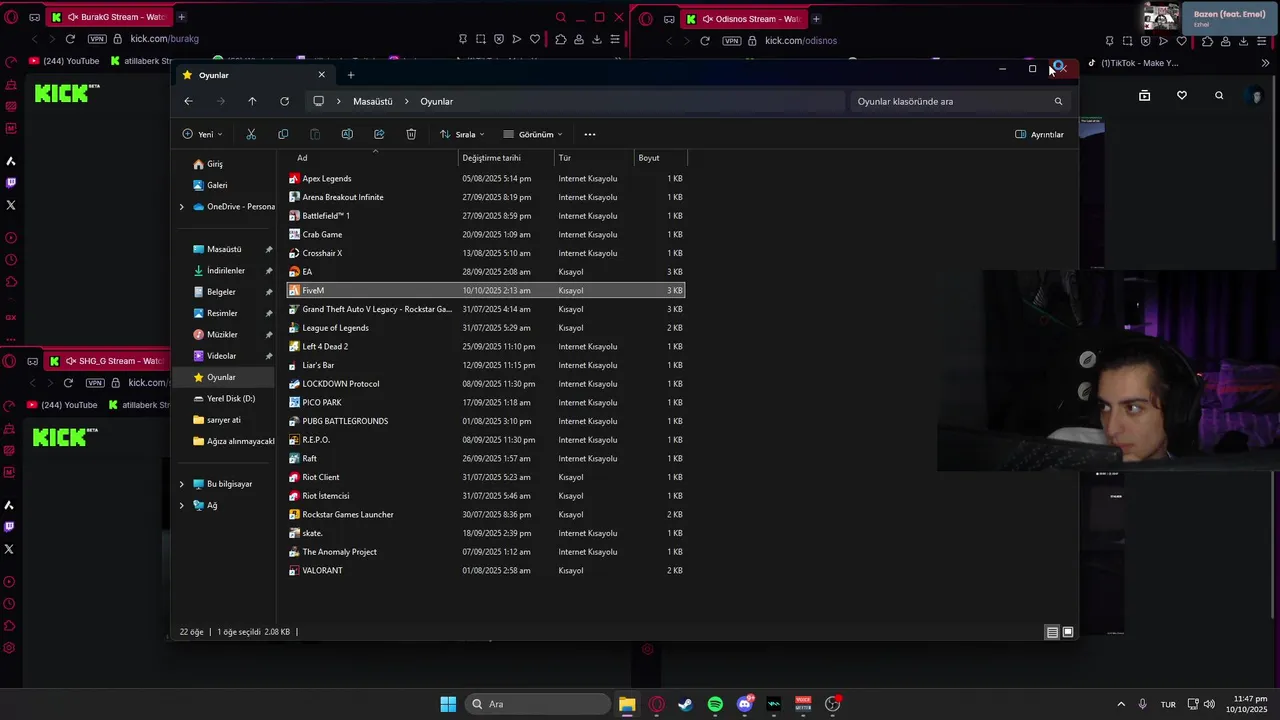Open the TikTok bookmark in Odisnos window

[x=1133, y=63]
